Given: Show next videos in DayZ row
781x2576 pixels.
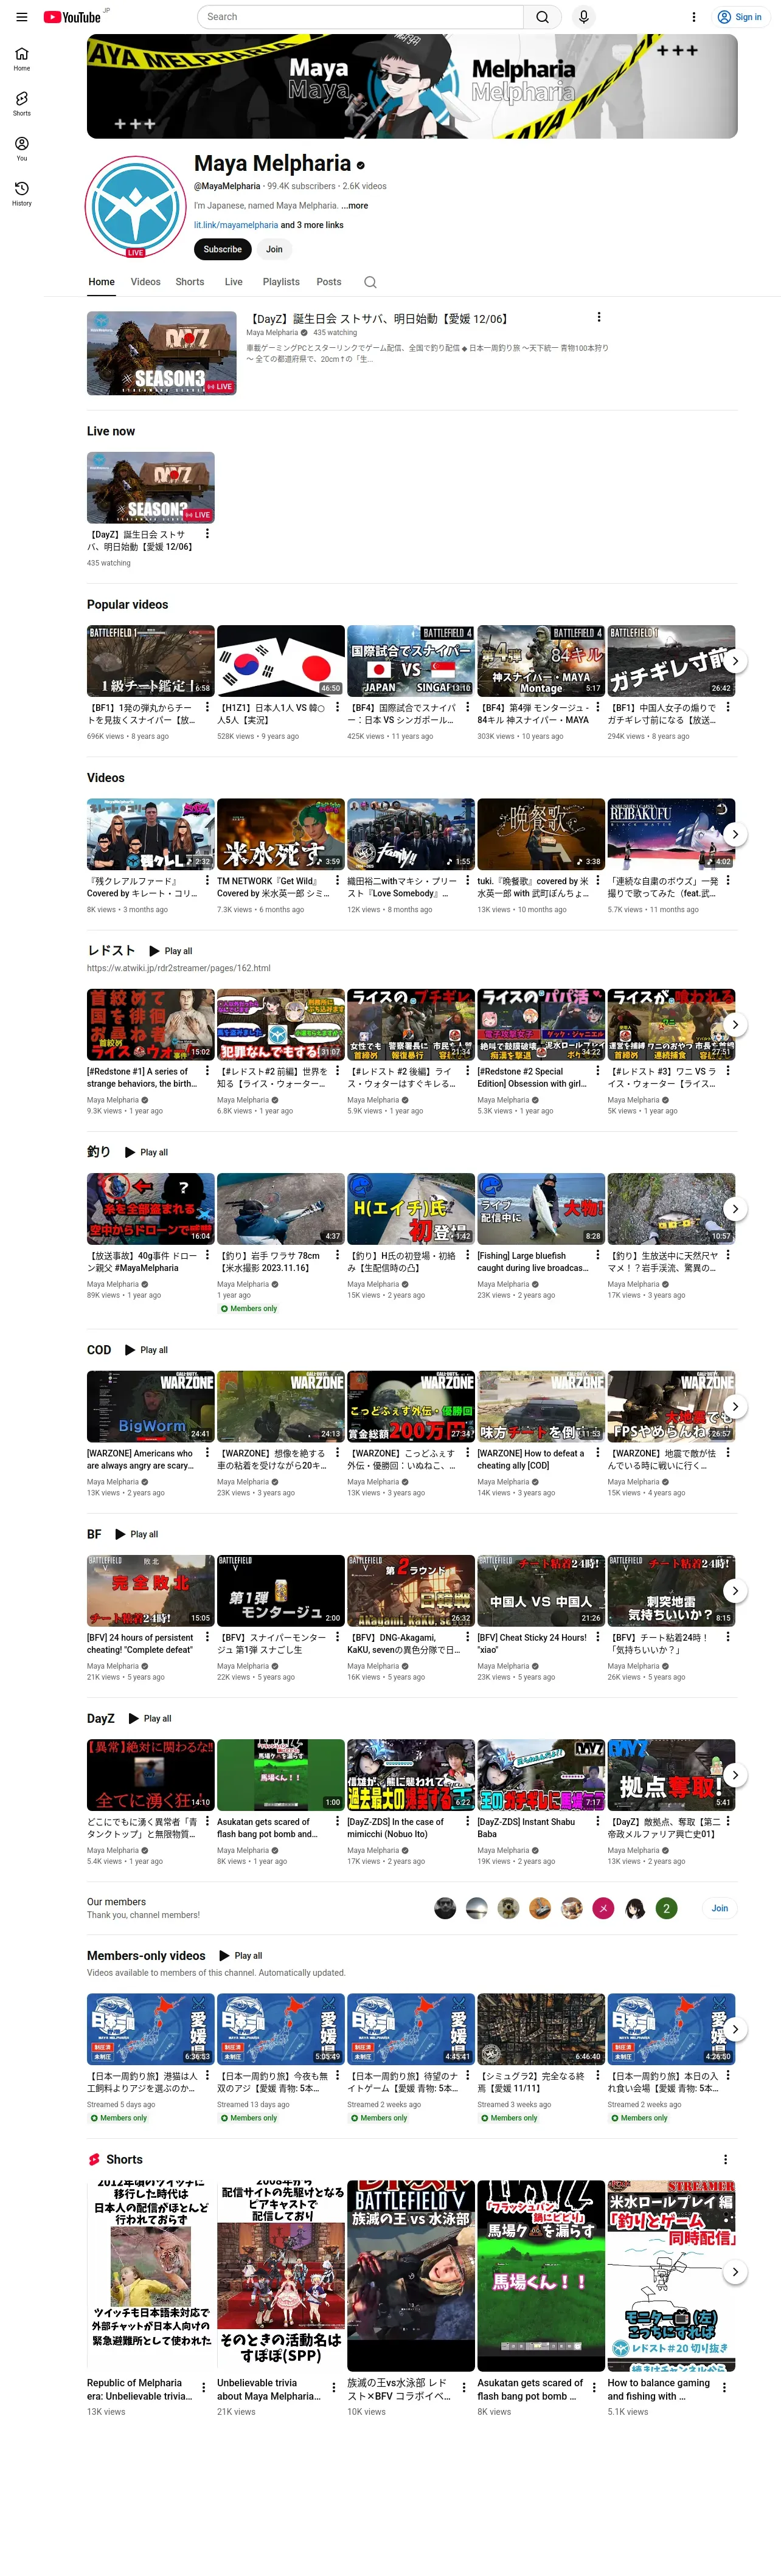Looking at the screenshot, I should click(735, 1775).
